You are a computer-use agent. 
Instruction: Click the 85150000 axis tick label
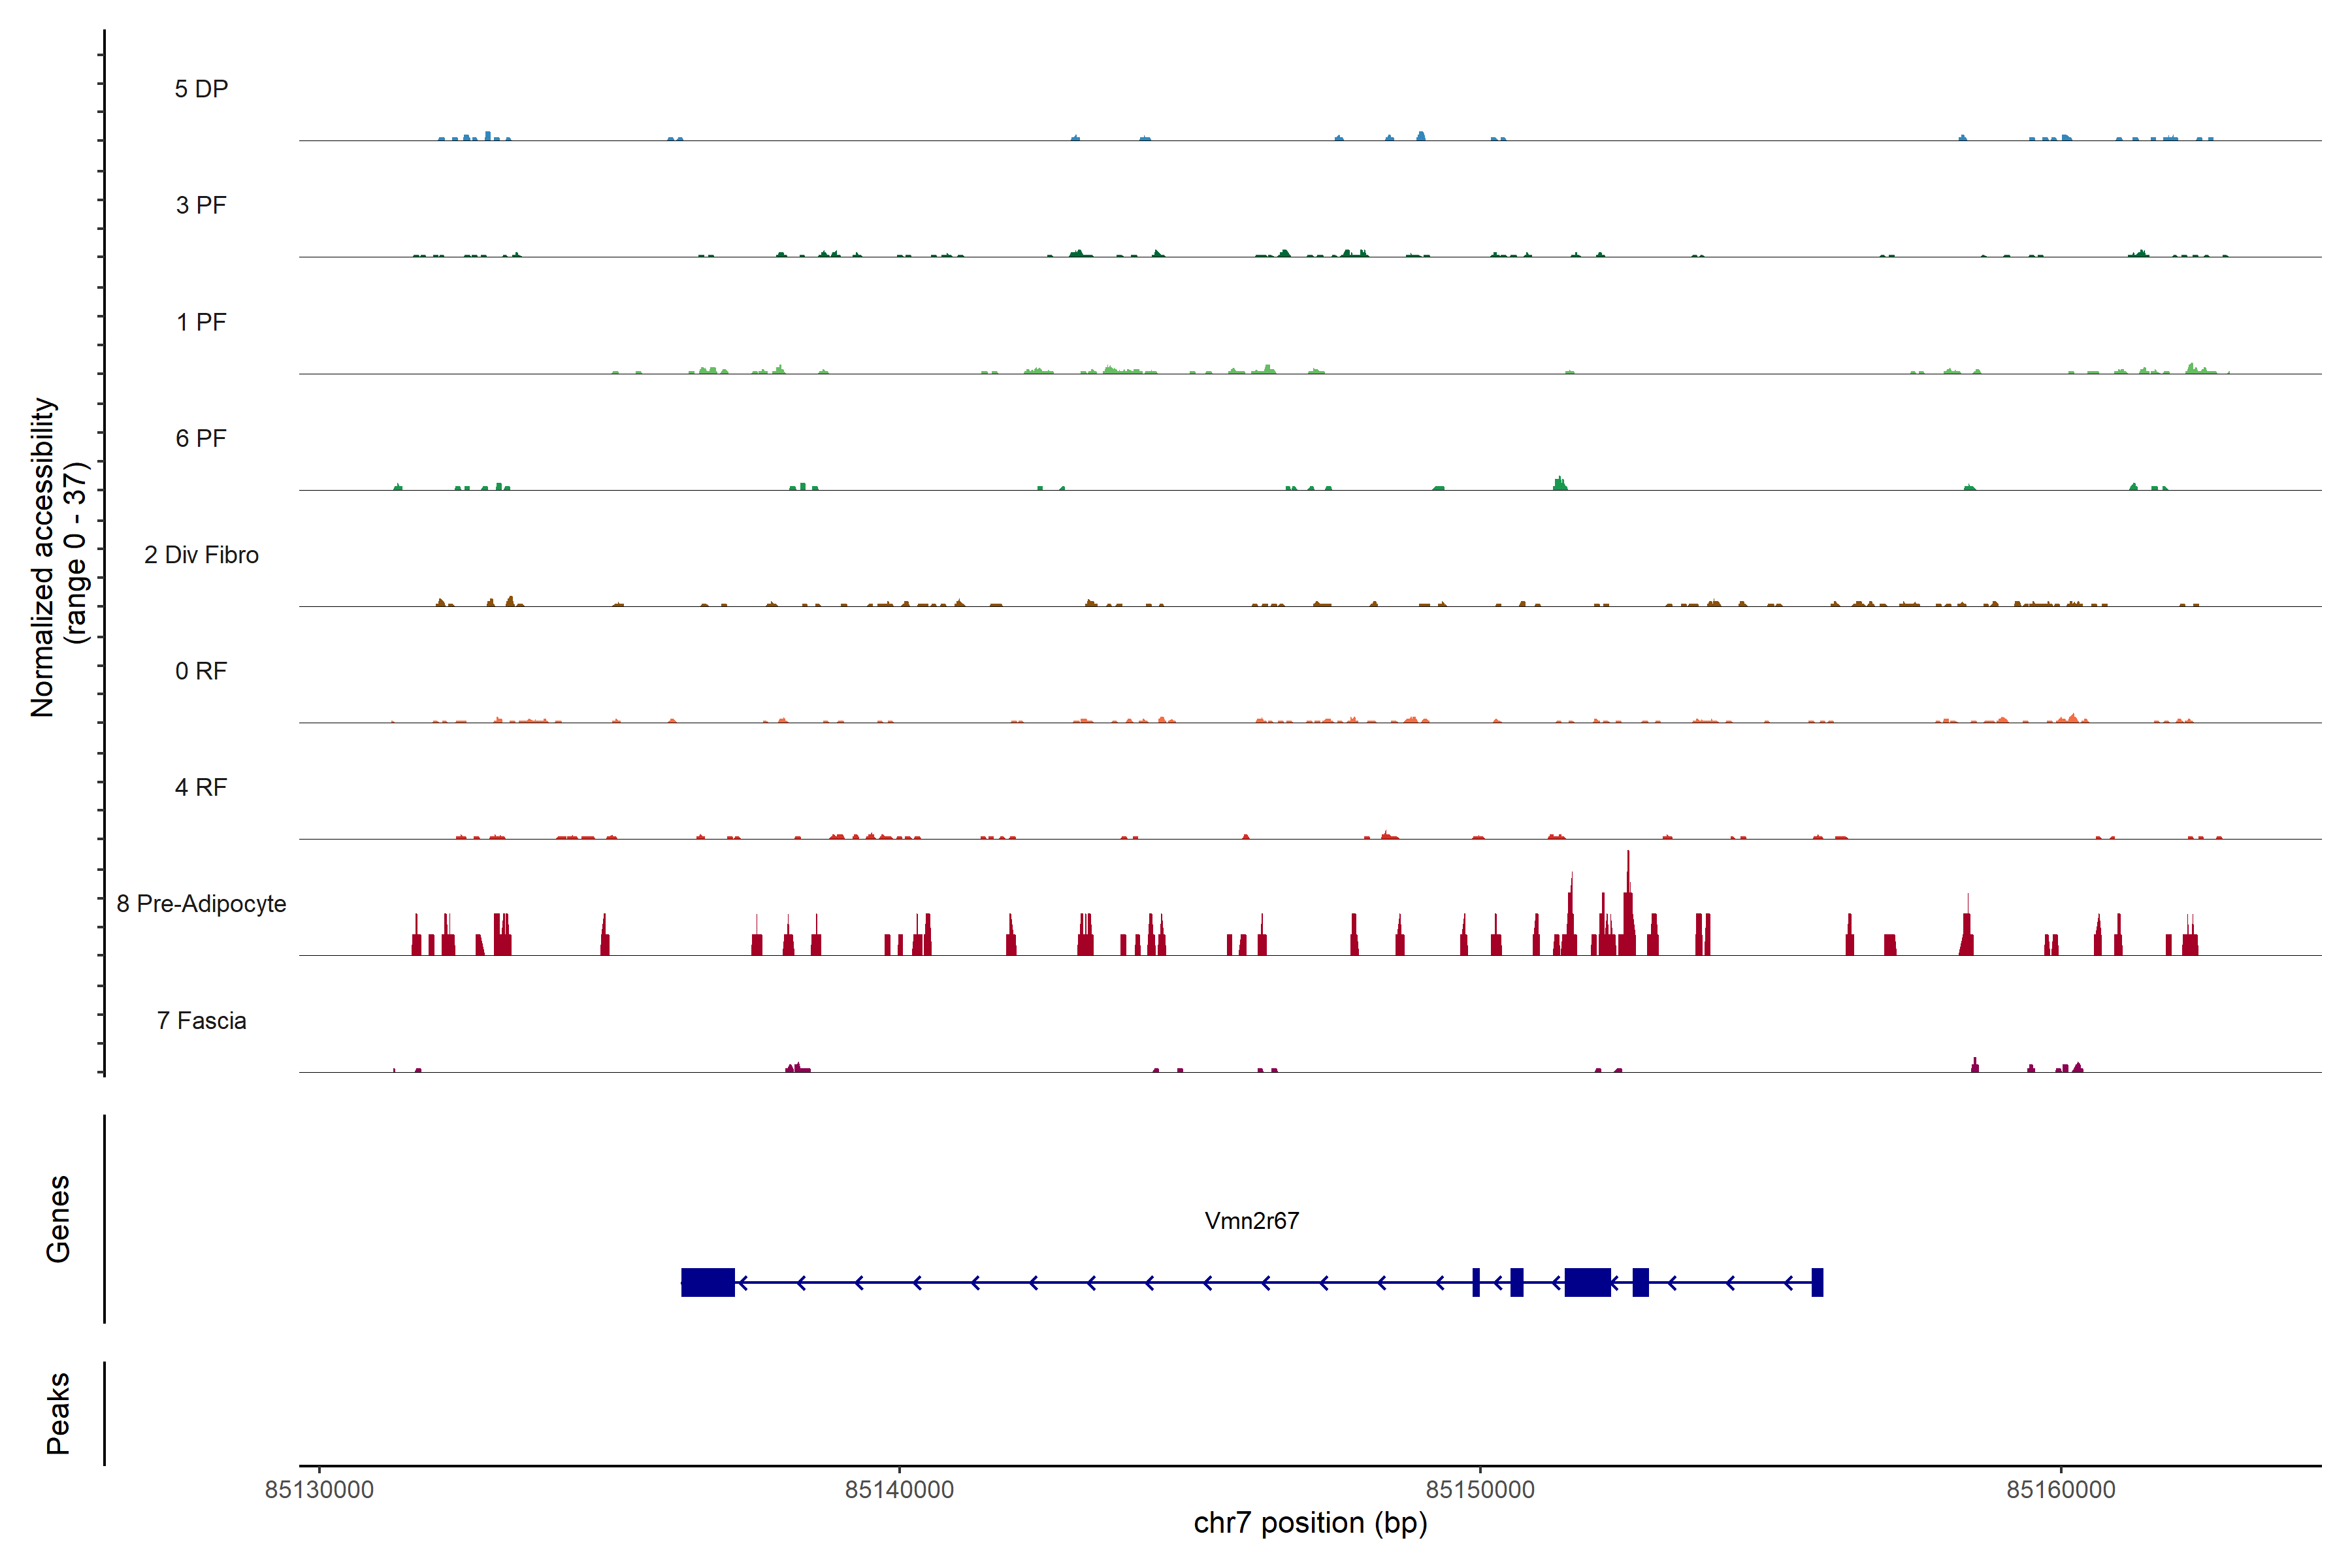[1480, 1490]
